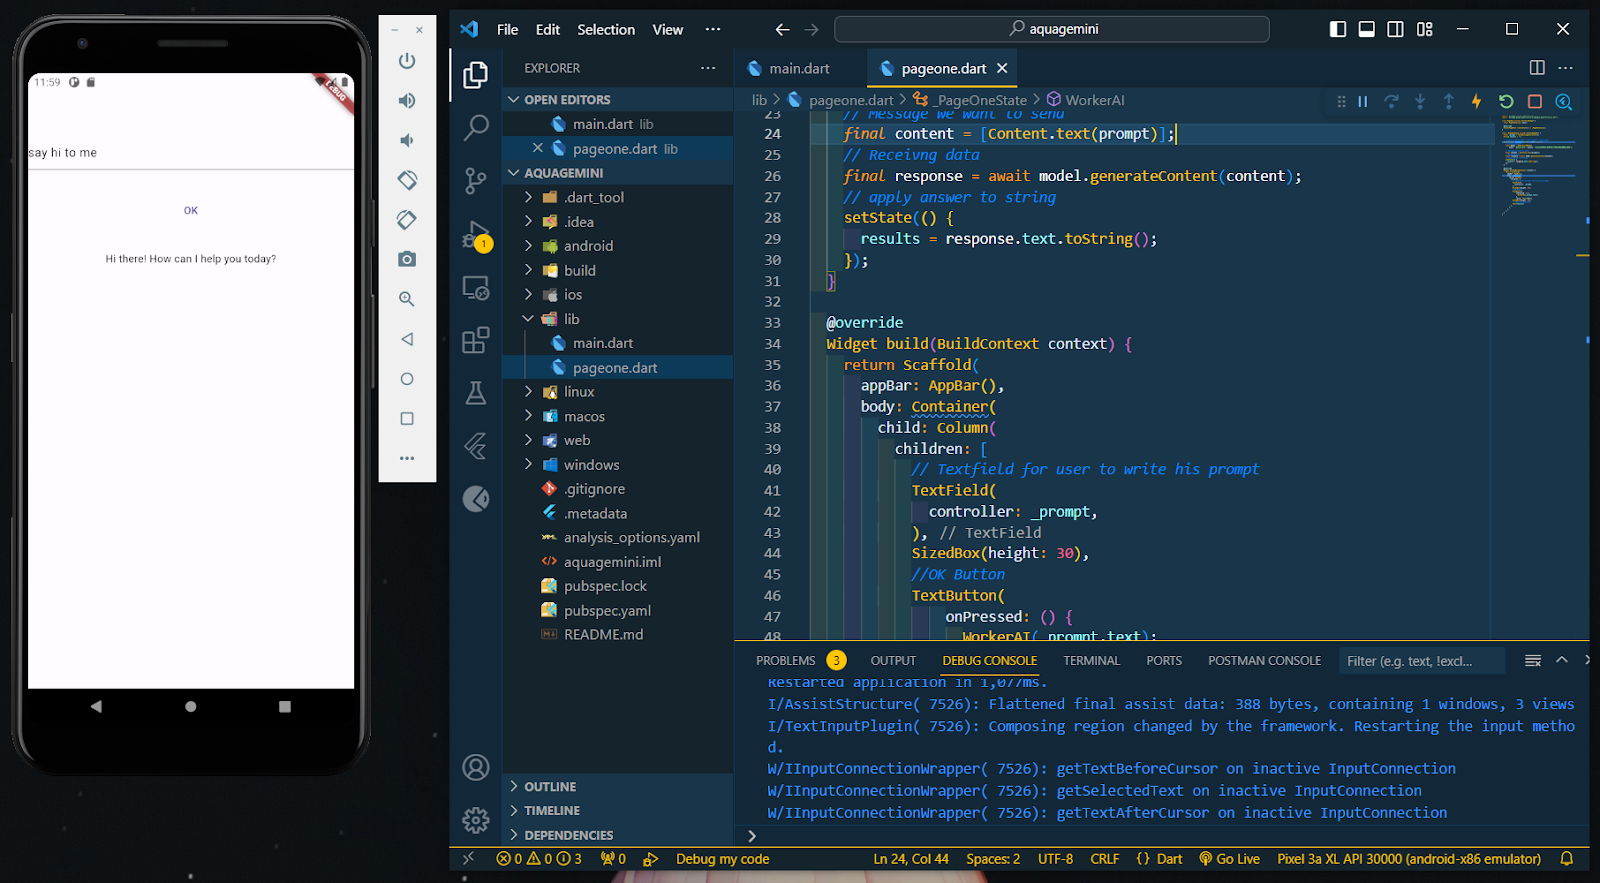Toggle the primary side bar layout
1600x883 pixels.
(1338, 29)
